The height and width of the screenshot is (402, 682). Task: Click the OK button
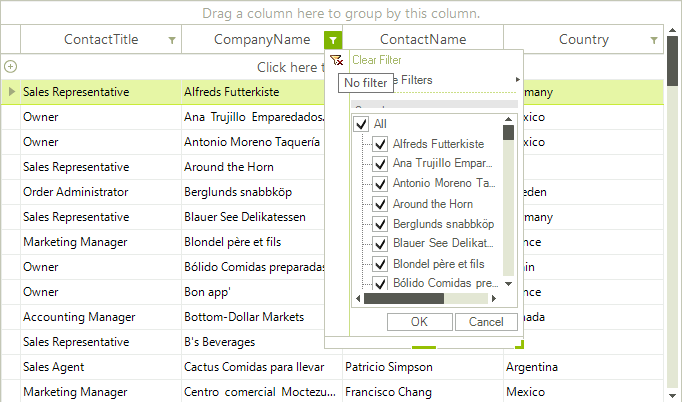point(419,322)
